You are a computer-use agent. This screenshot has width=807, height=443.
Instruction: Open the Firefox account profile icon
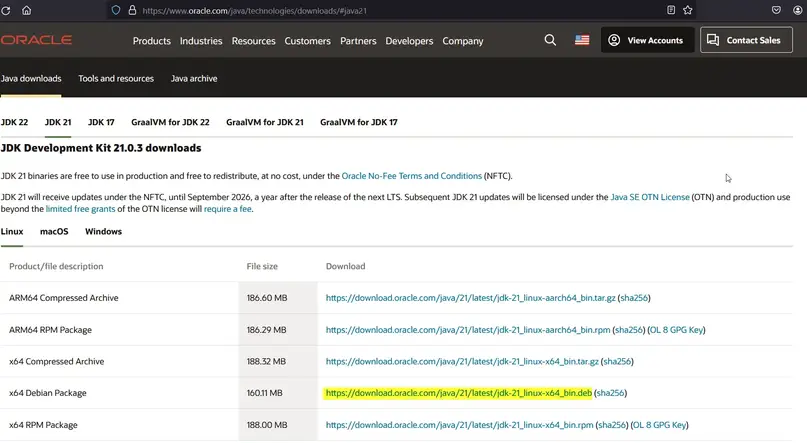(x=798, y=10)
